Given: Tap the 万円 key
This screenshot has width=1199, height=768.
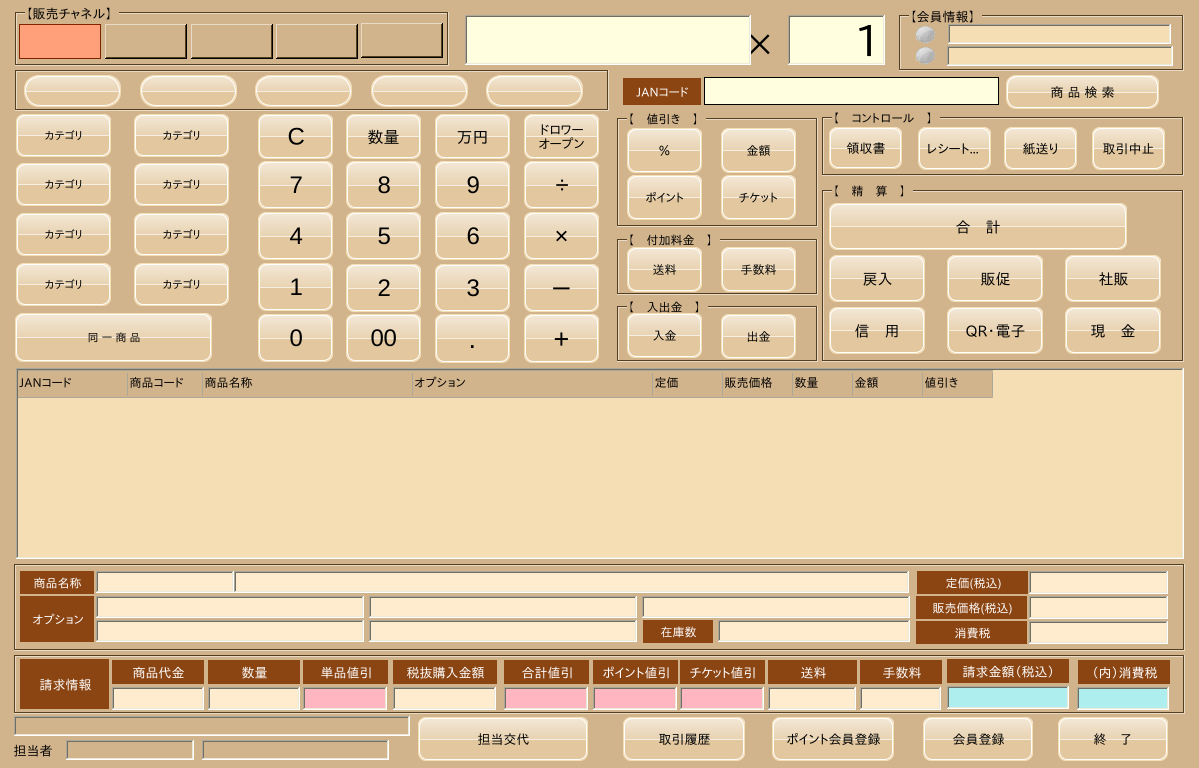Looking at the screenshot, I should tap(472, 137).
